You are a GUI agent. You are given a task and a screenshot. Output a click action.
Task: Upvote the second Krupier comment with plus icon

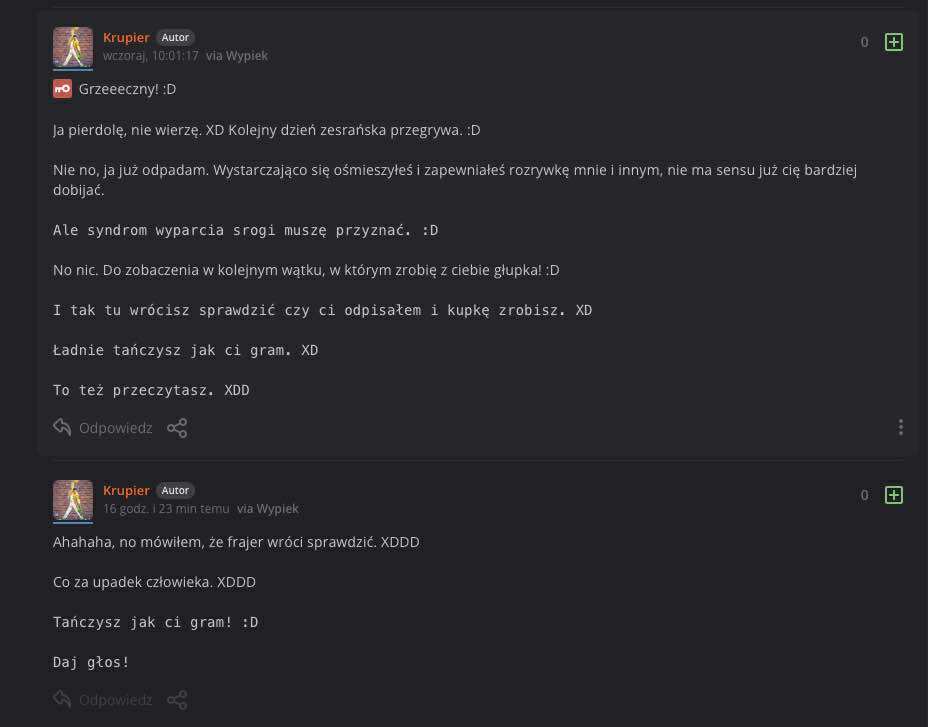point(894,495)
